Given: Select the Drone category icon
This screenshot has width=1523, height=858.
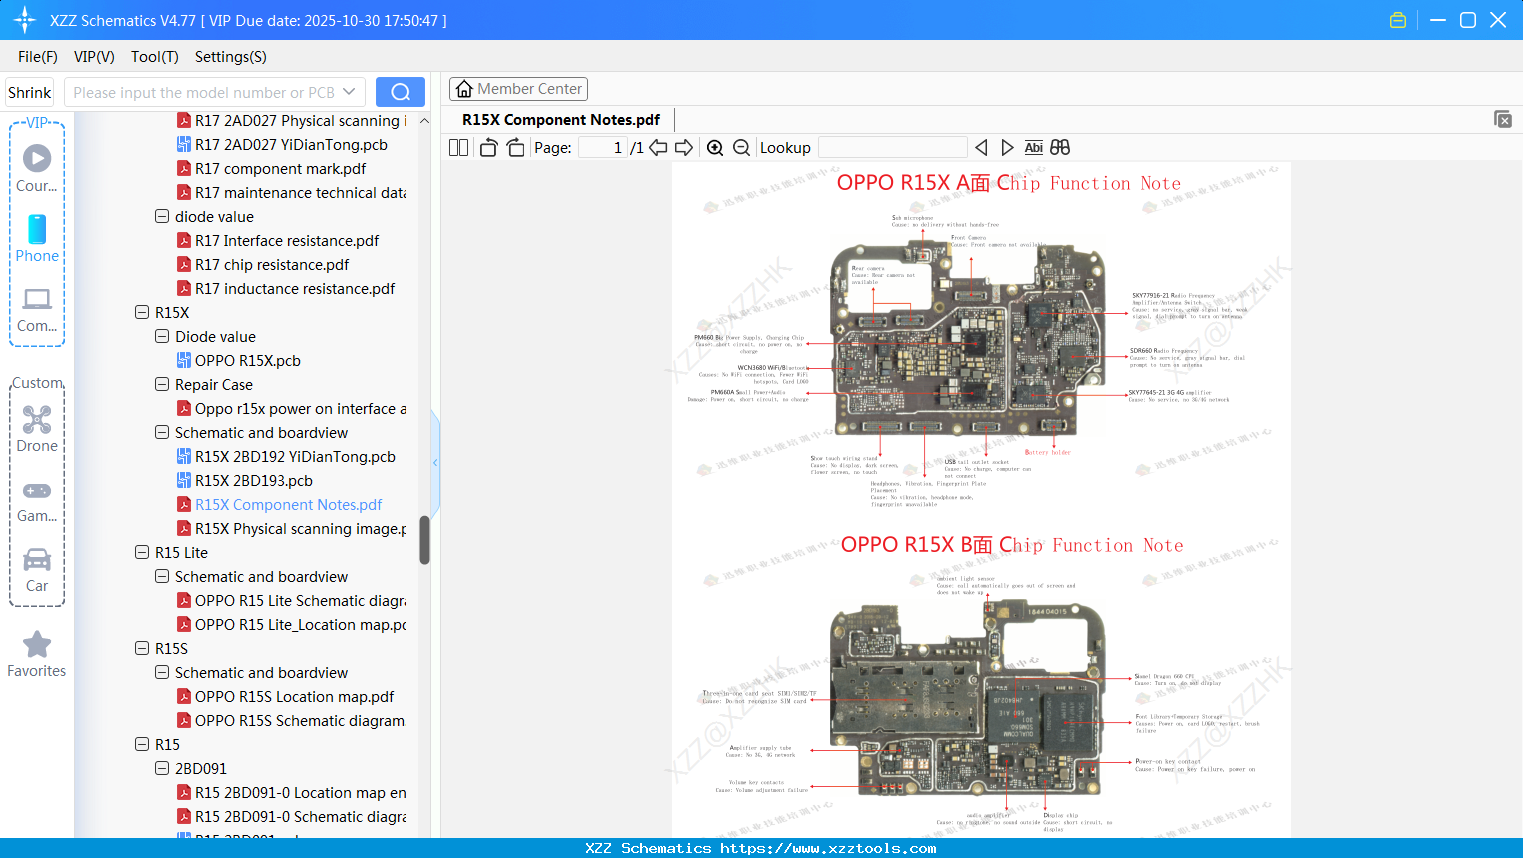Looking at the screenshot, I should (37, 429).
